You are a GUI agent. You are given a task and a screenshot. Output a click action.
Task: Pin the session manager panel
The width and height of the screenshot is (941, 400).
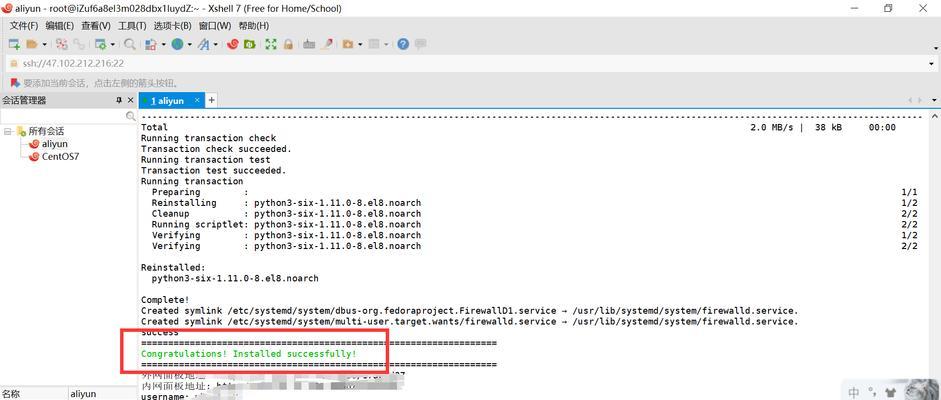click(x=119, y=101)
